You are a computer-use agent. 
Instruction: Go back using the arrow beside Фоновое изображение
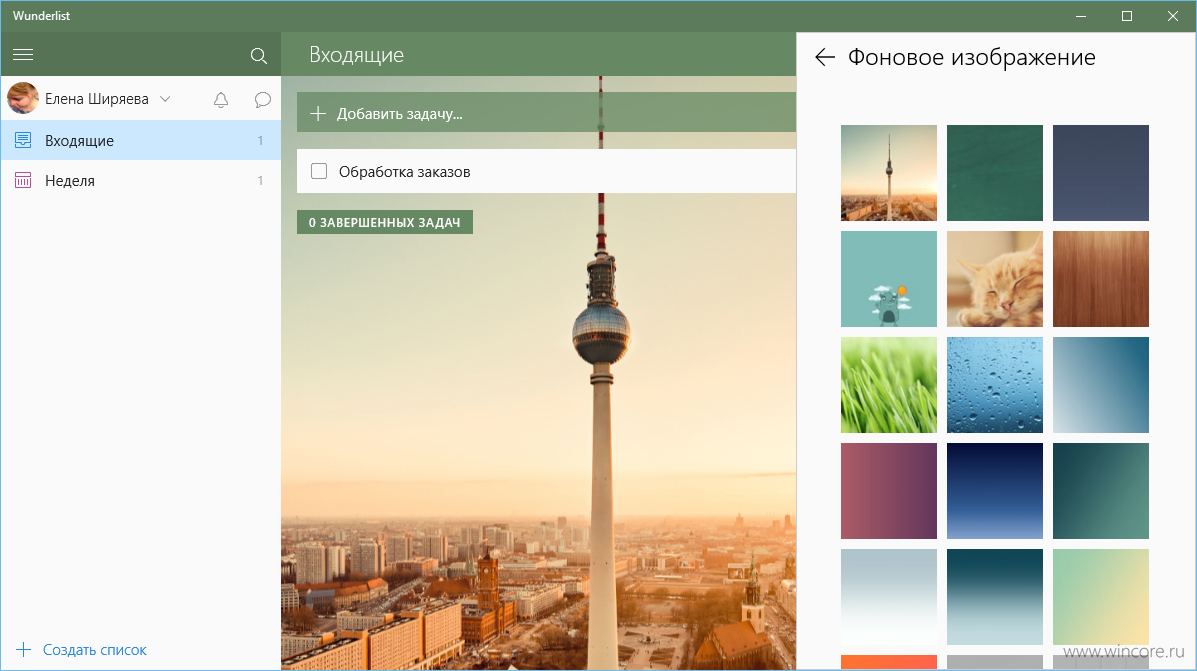824,57
